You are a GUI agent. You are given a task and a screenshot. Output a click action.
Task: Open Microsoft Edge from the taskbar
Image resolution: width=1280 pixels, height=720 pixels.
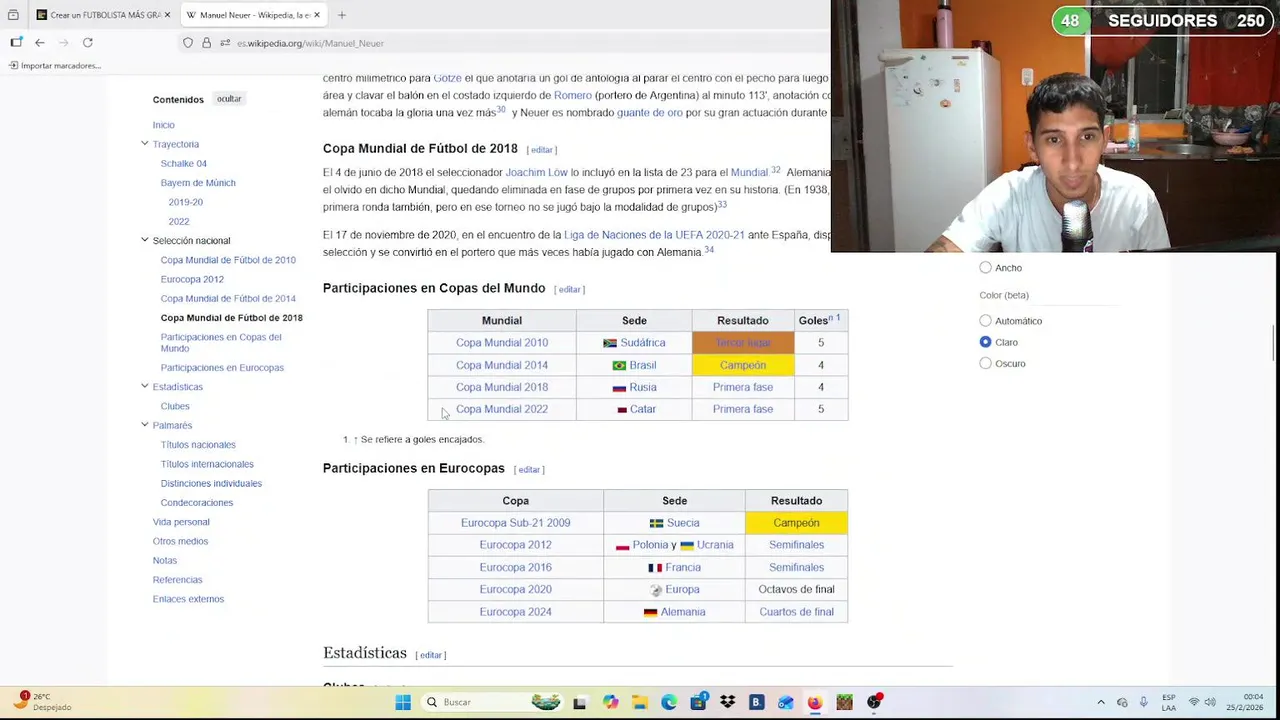[668, 702]
